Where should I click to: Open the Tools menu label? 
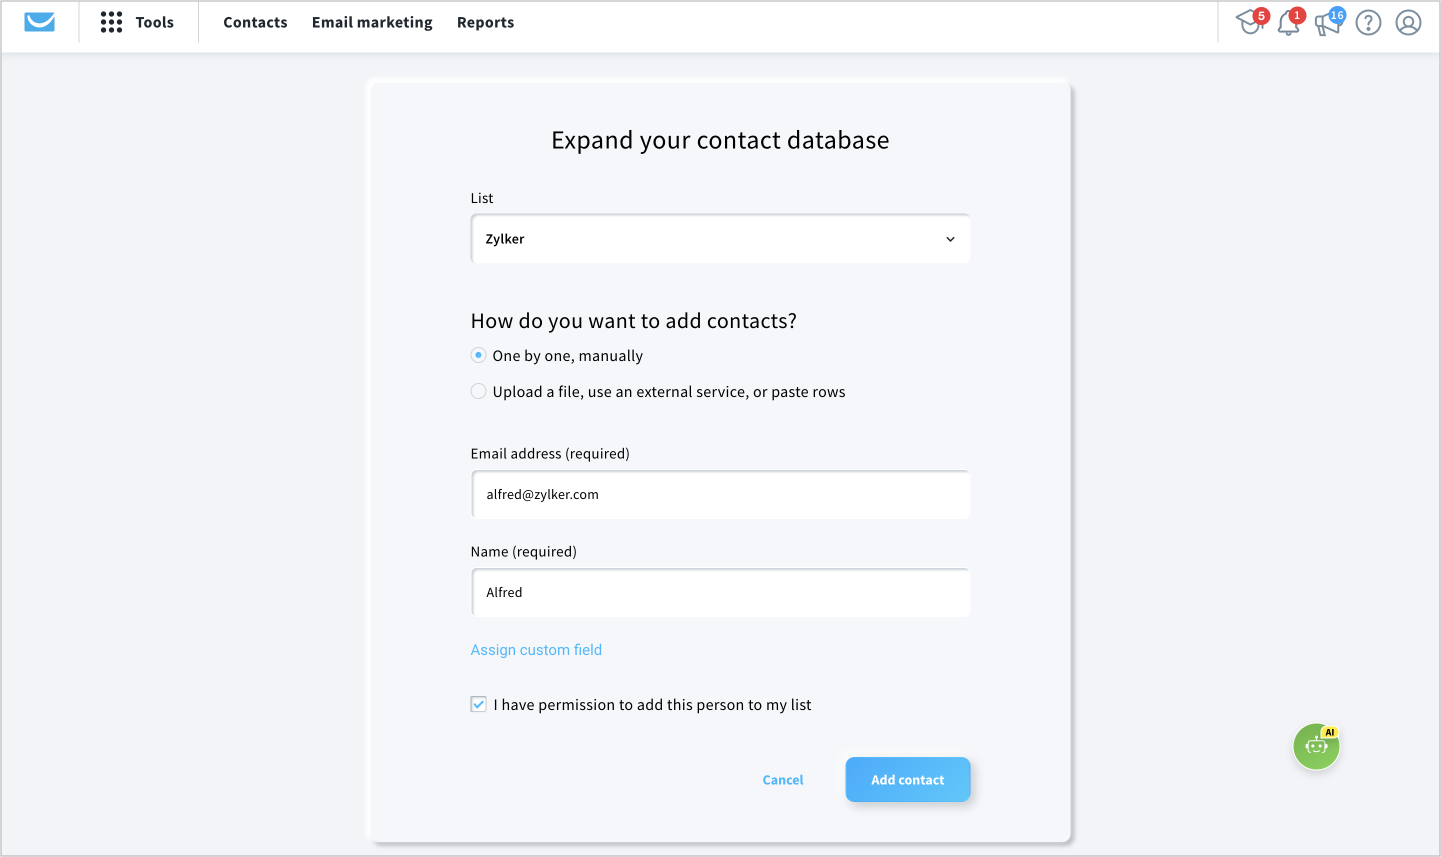tap(155, 22)
